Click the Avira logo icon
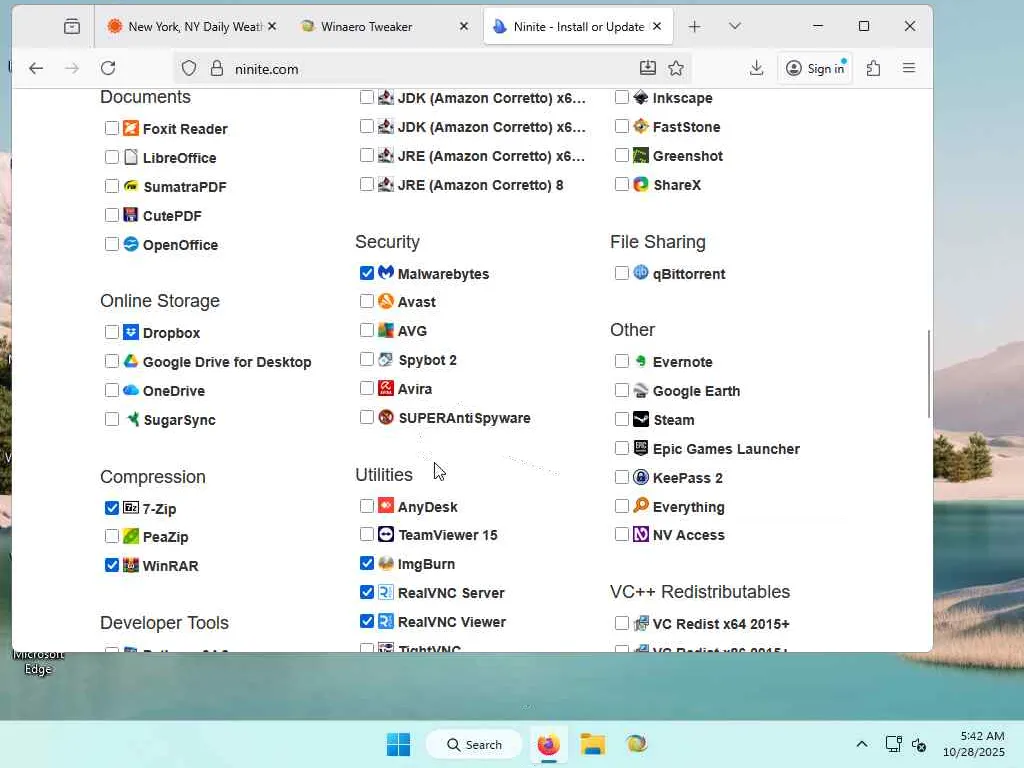Viewport: 1024px width, 768px height. click(386, 388)
